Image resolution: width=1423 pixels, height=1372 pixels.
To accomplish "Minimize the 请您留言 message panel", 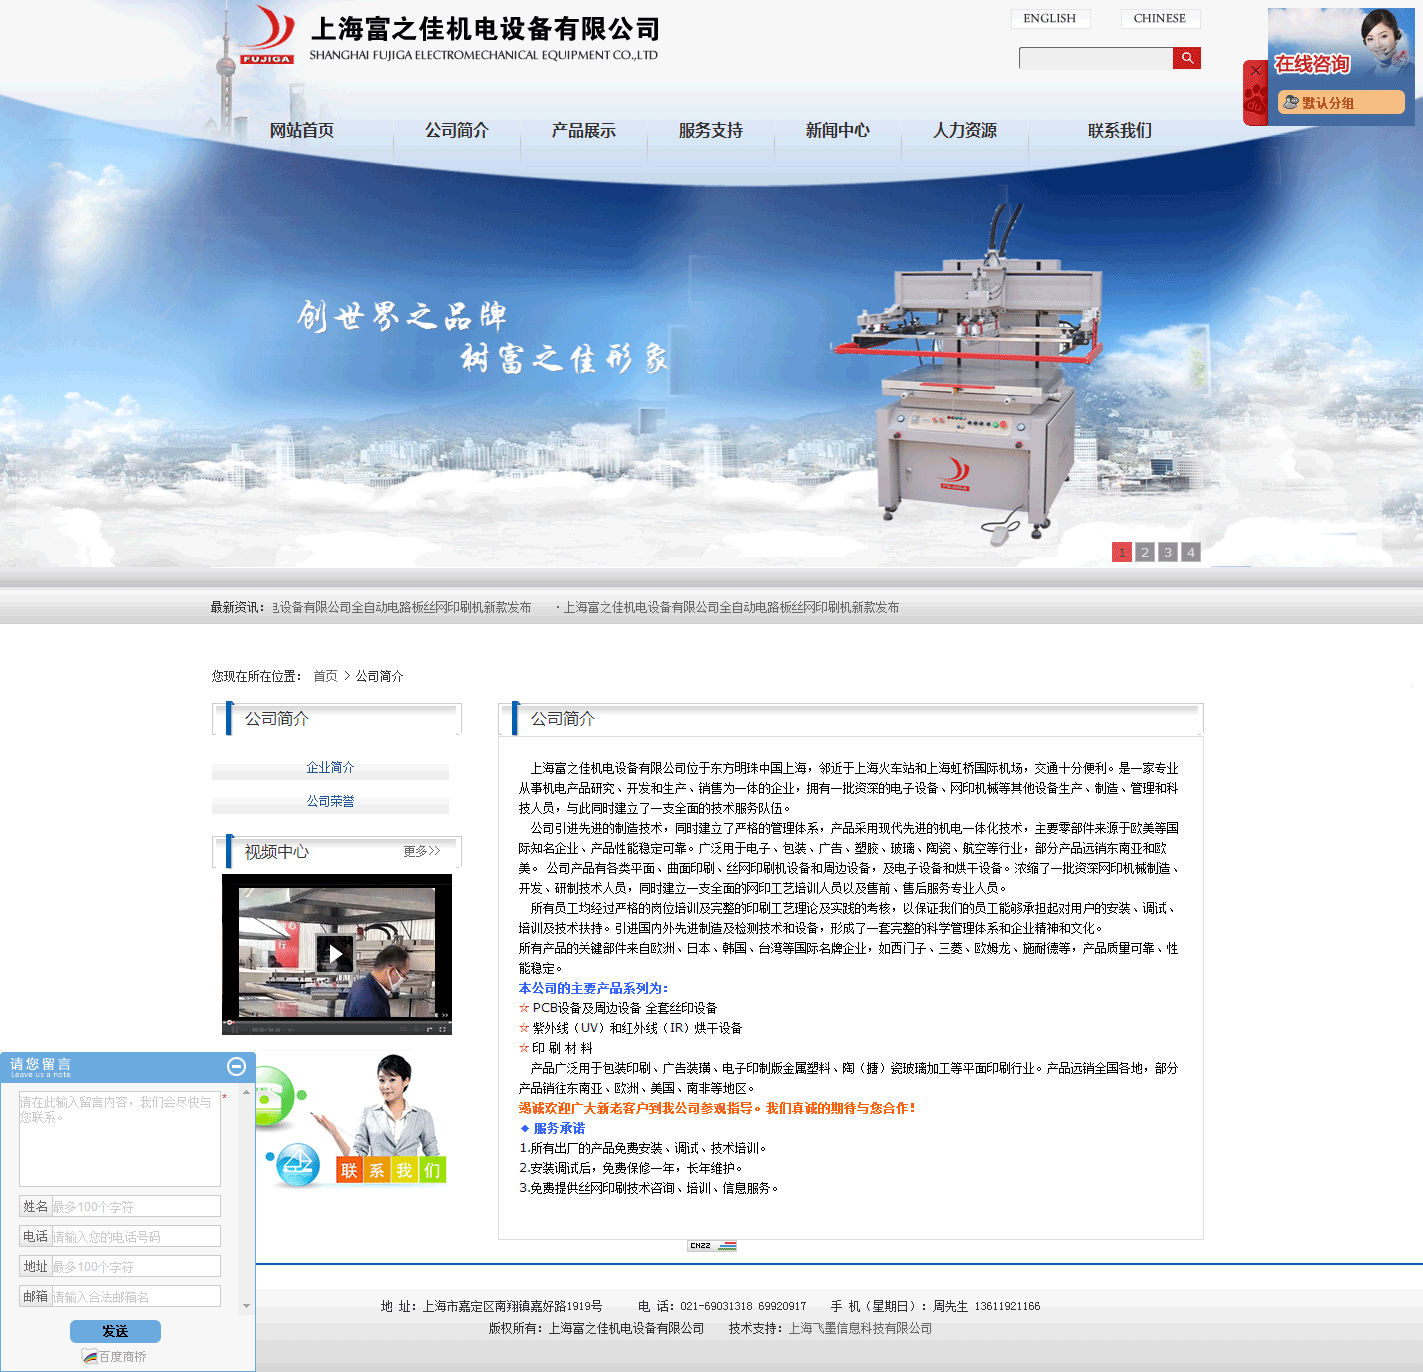I will pyautogui.click(x=236, y=1066).
